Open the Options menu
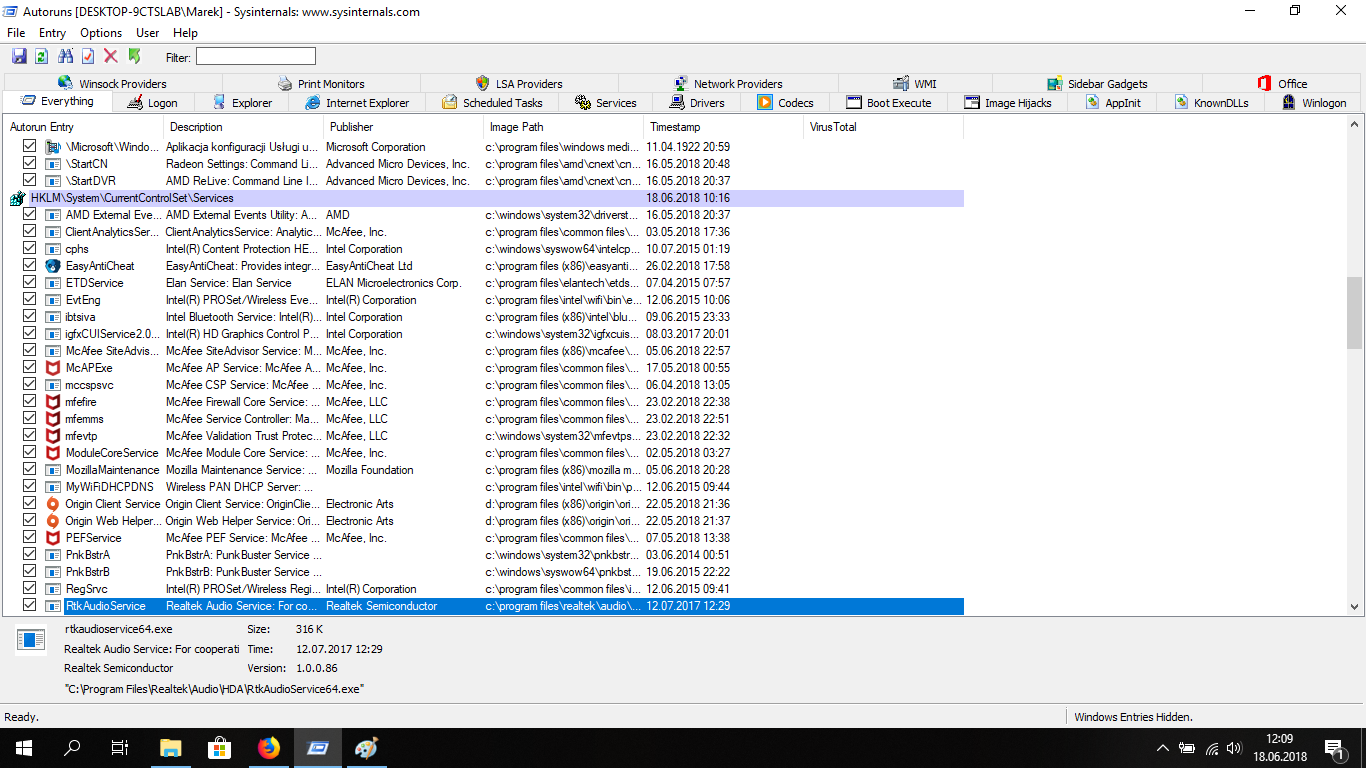 (x=101, y=33)
